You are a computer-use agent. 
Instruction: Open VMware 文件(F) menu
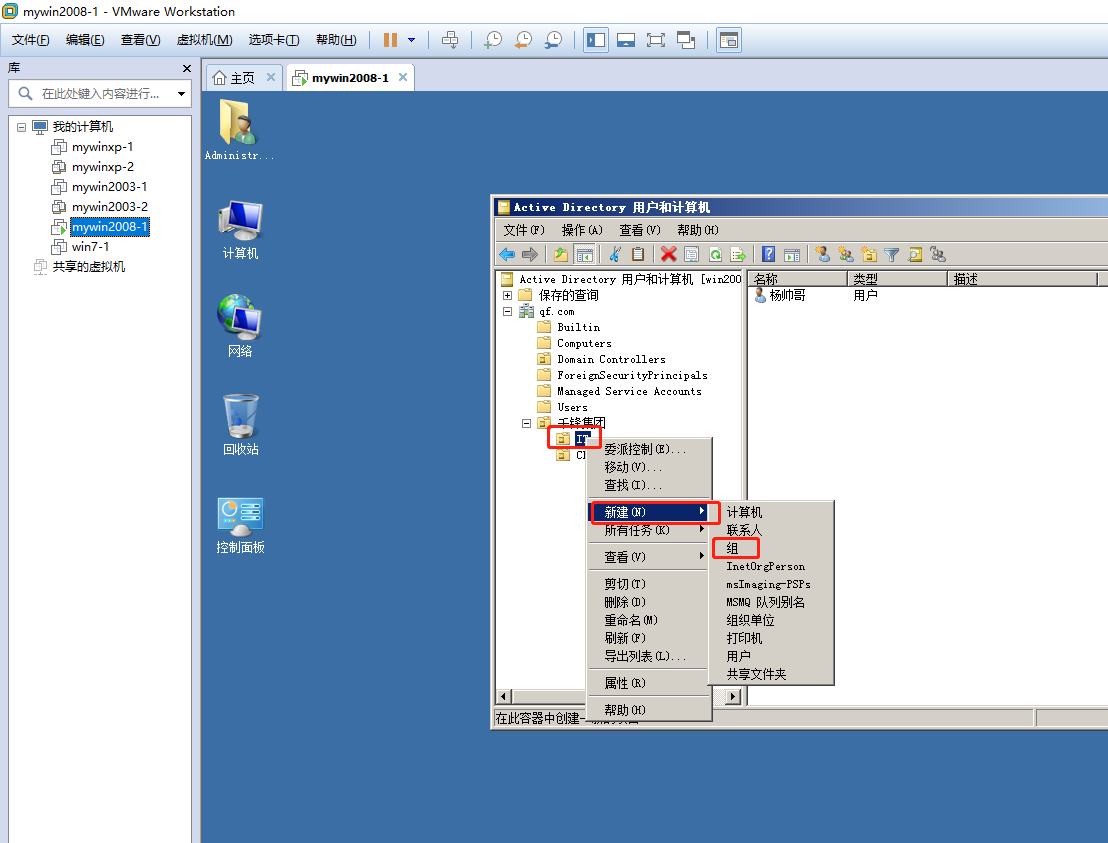point(30,40)
